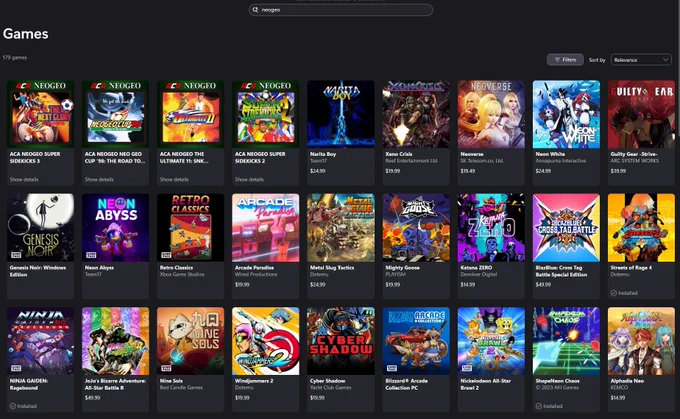680x419 pixels.
Task: Open the Neon Abyss game cover
Action: 115,228
